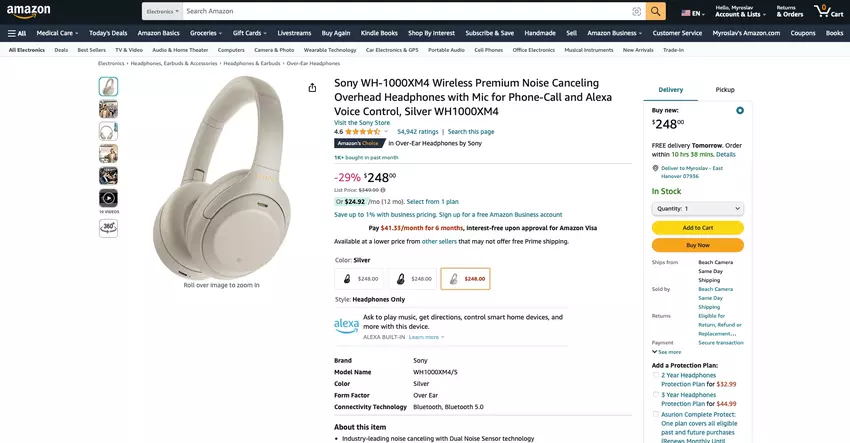The width and height of the screenshot is (850, 443).
Task: Click the Add to Cart button
Action: point(697,228)
